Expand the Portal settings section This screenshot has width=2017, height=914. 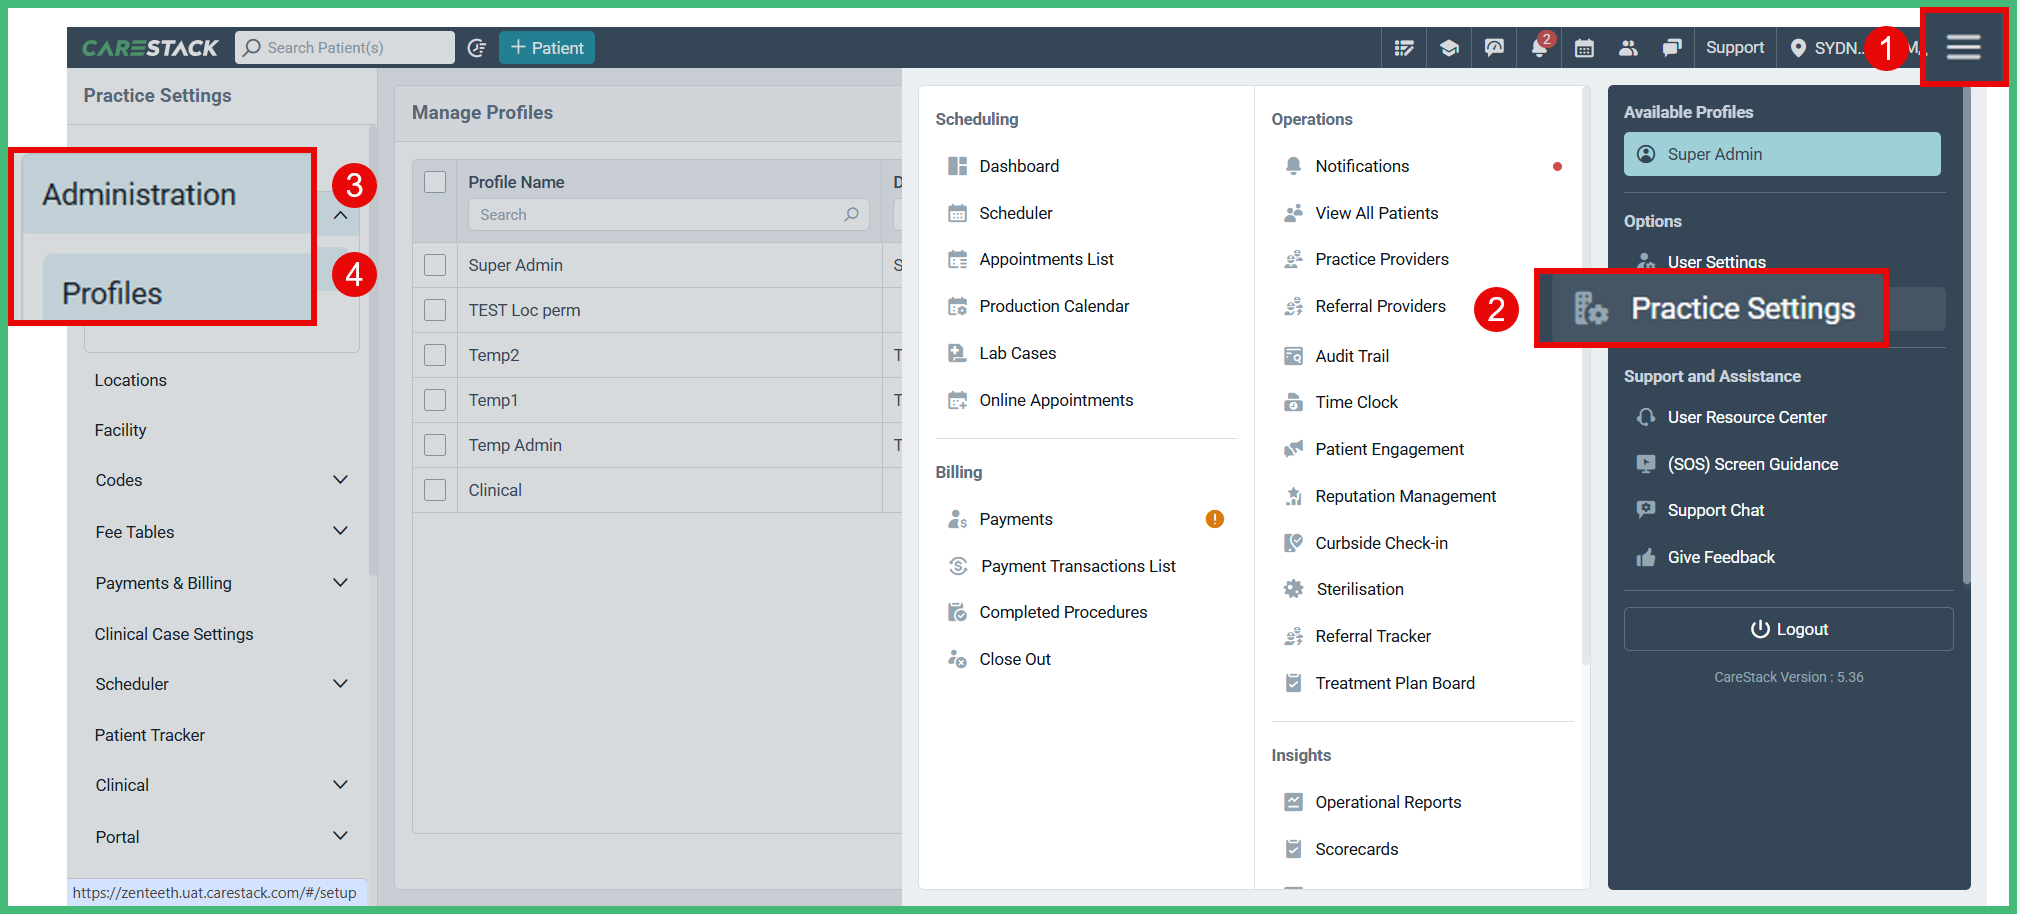[340, 836]
